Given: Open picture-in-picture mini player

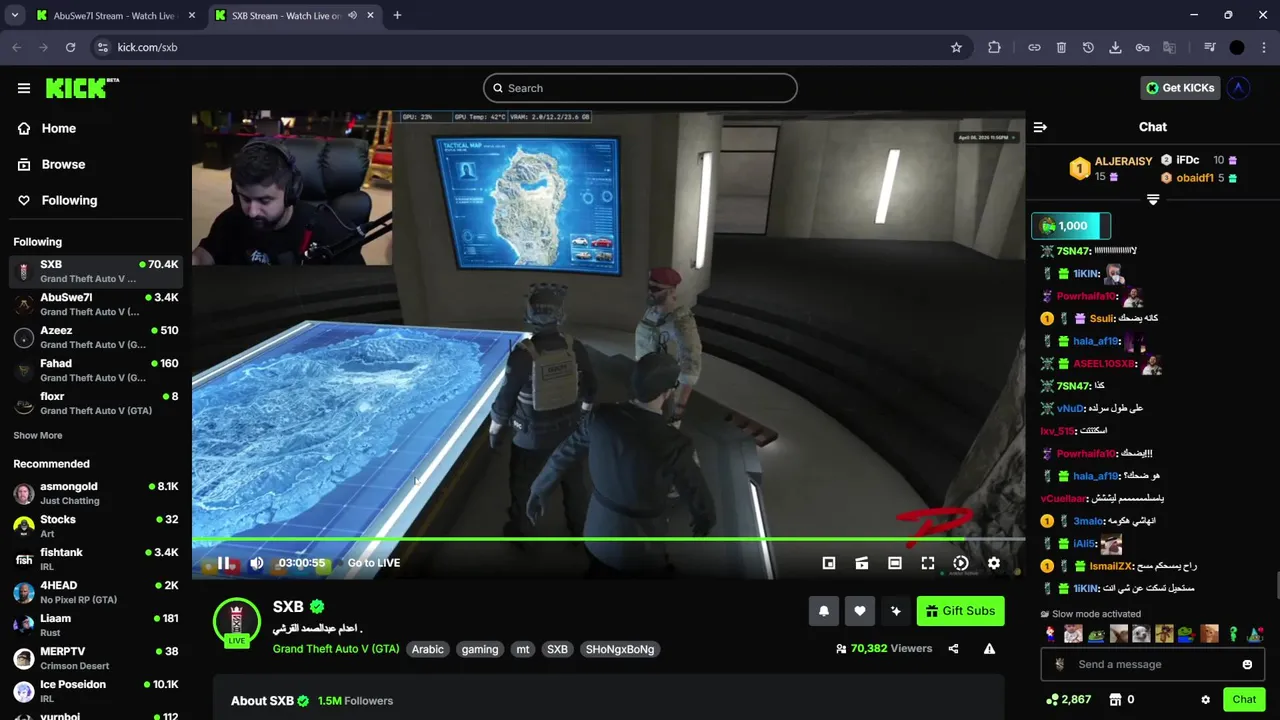Looking at the screenshot, I should pyautogui.click(x=829, y=563).
